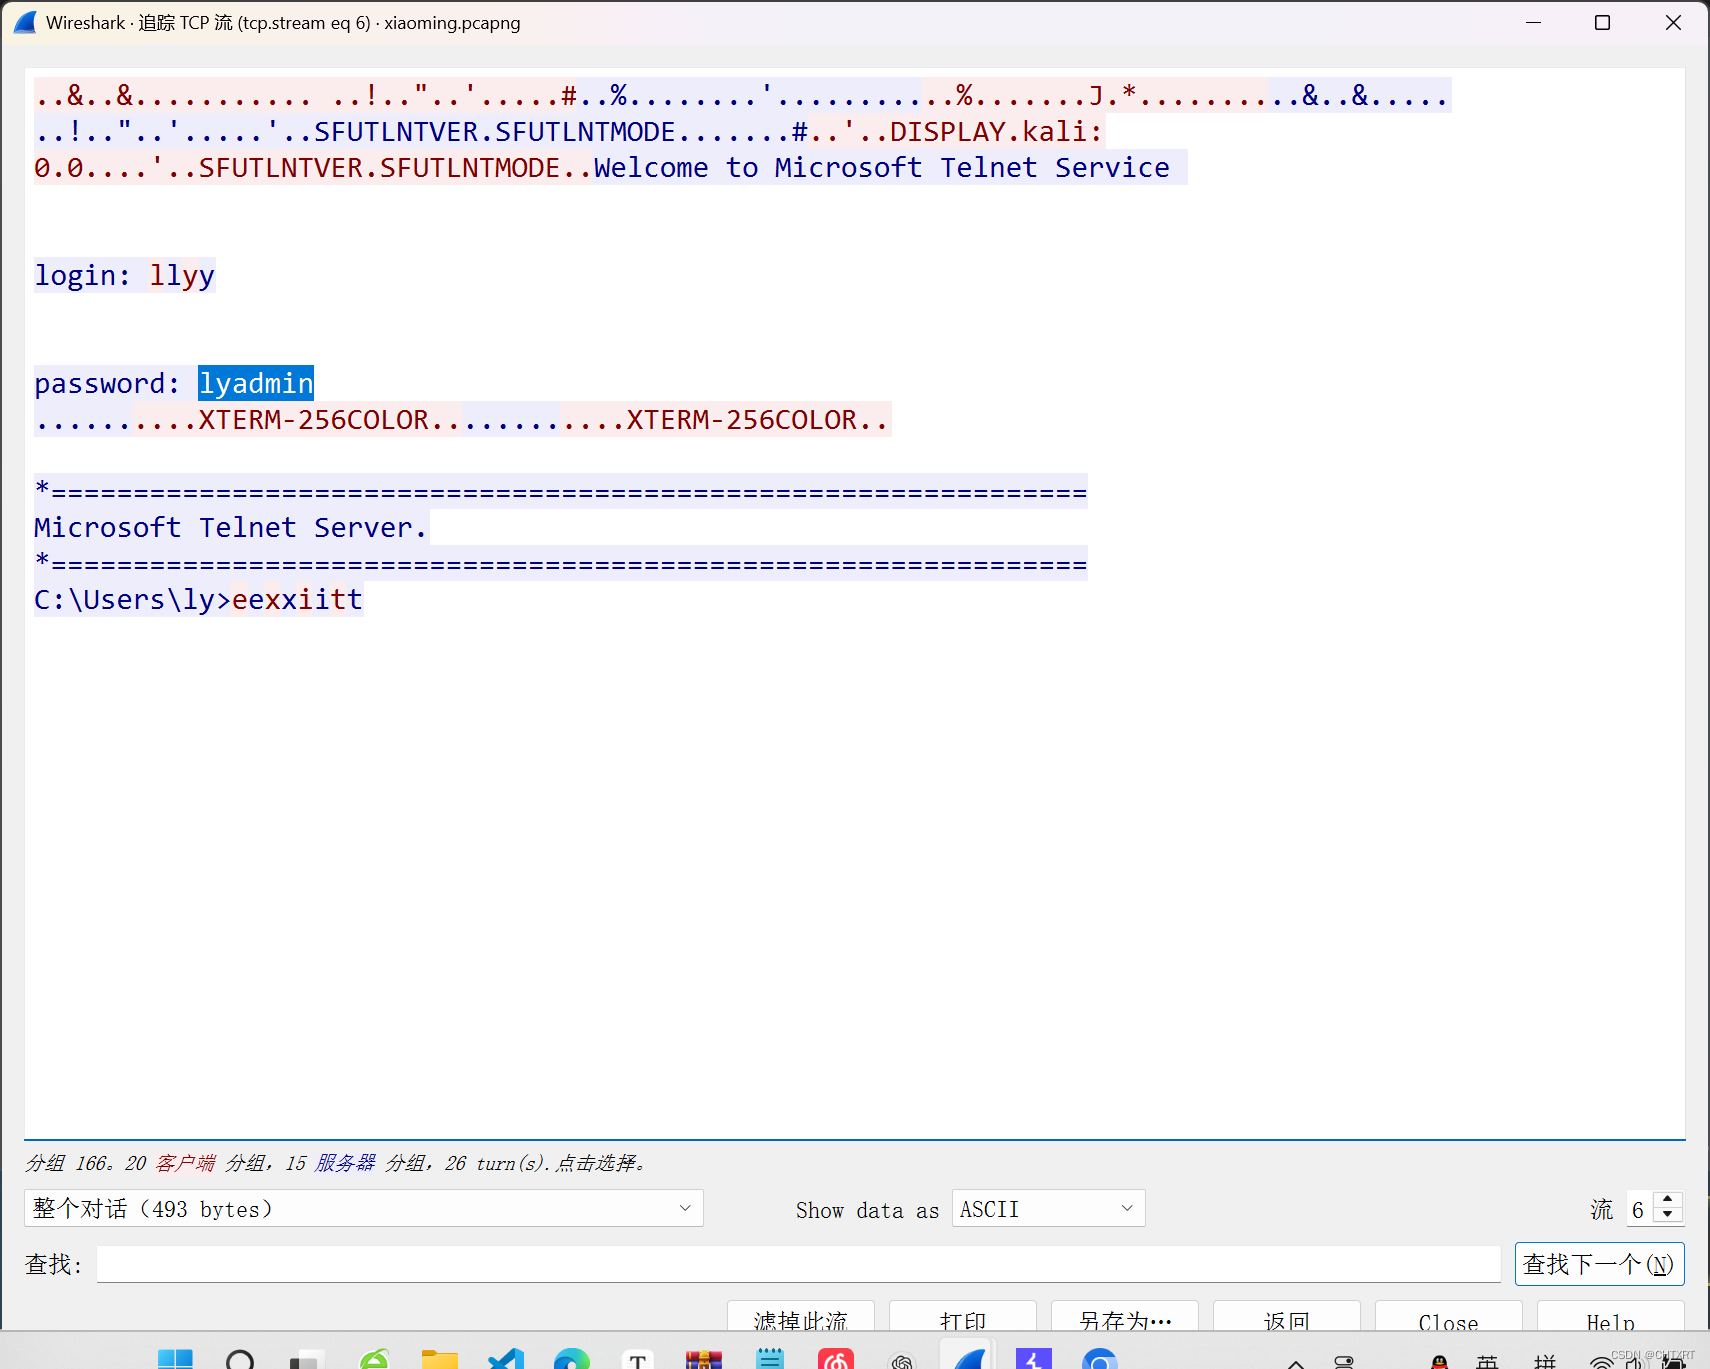This screenshot has width=1710, height=1369.
Task: Open Task View on the taskbar
Action: pos(306,1358)
